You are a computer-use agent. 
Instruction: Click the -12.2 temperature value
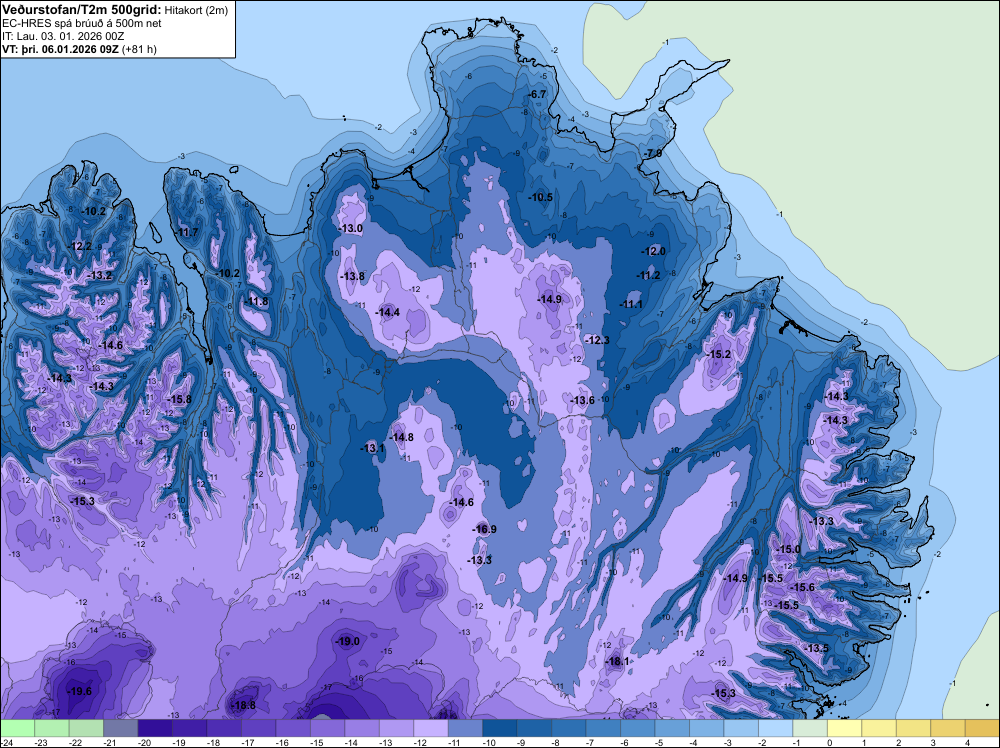(x=80, y=246)
